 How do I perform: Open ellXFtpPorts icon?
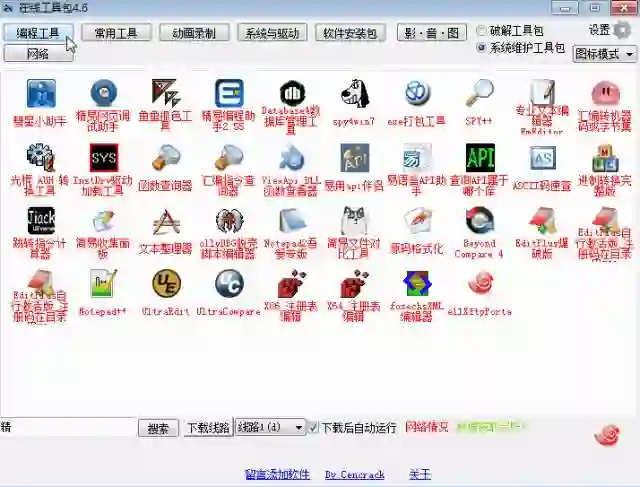point(480,283)
